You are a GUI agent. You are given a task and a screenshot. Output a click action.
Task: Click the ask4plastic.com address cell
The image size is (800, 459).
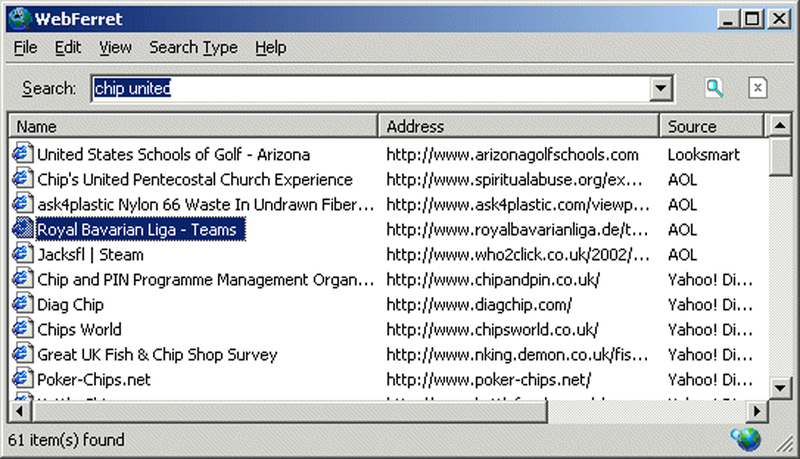click(518, 204)
